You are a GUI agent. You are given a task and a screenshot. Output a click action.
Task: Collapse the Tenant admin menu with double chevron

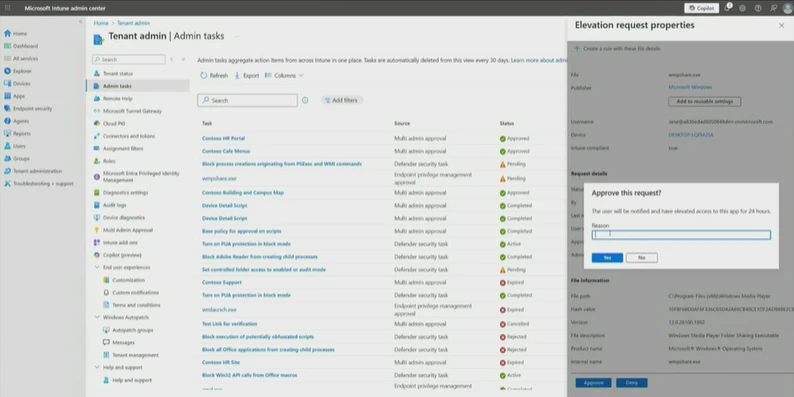183,59
